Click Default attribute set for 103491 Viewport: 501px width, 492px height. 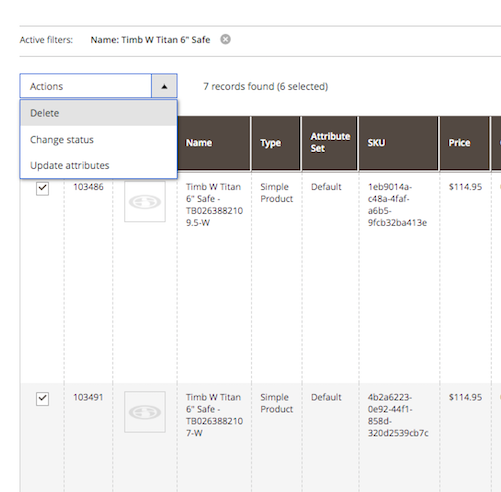326,397
